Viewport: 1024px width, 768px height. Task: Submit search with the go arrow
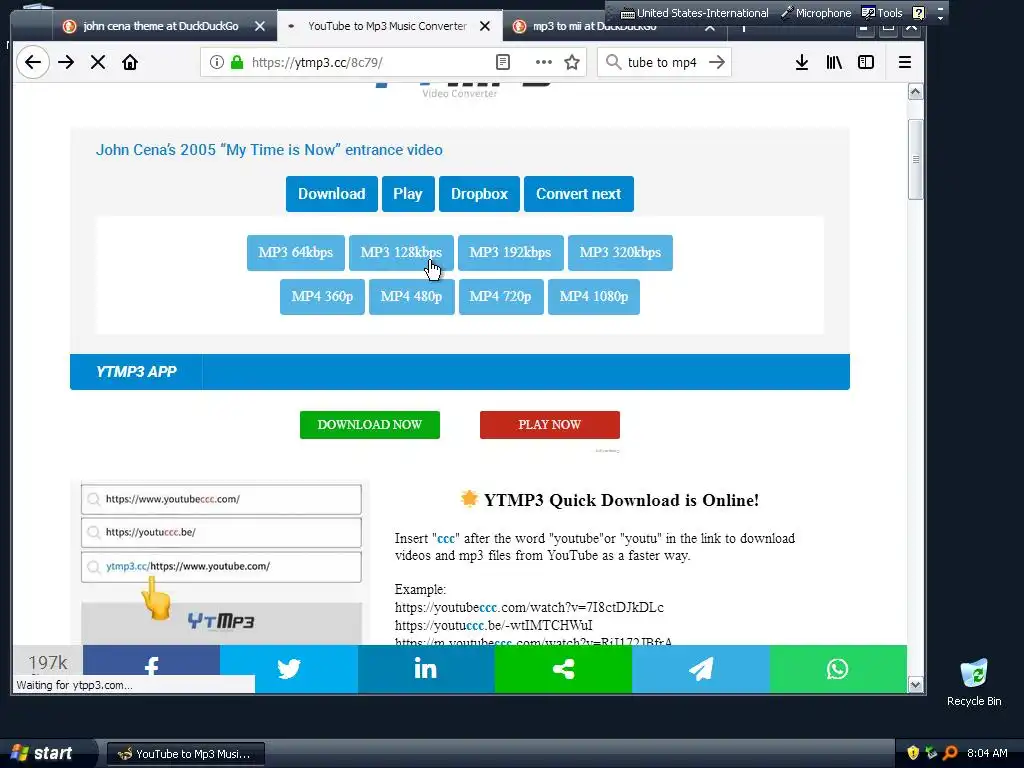point(717,62)
